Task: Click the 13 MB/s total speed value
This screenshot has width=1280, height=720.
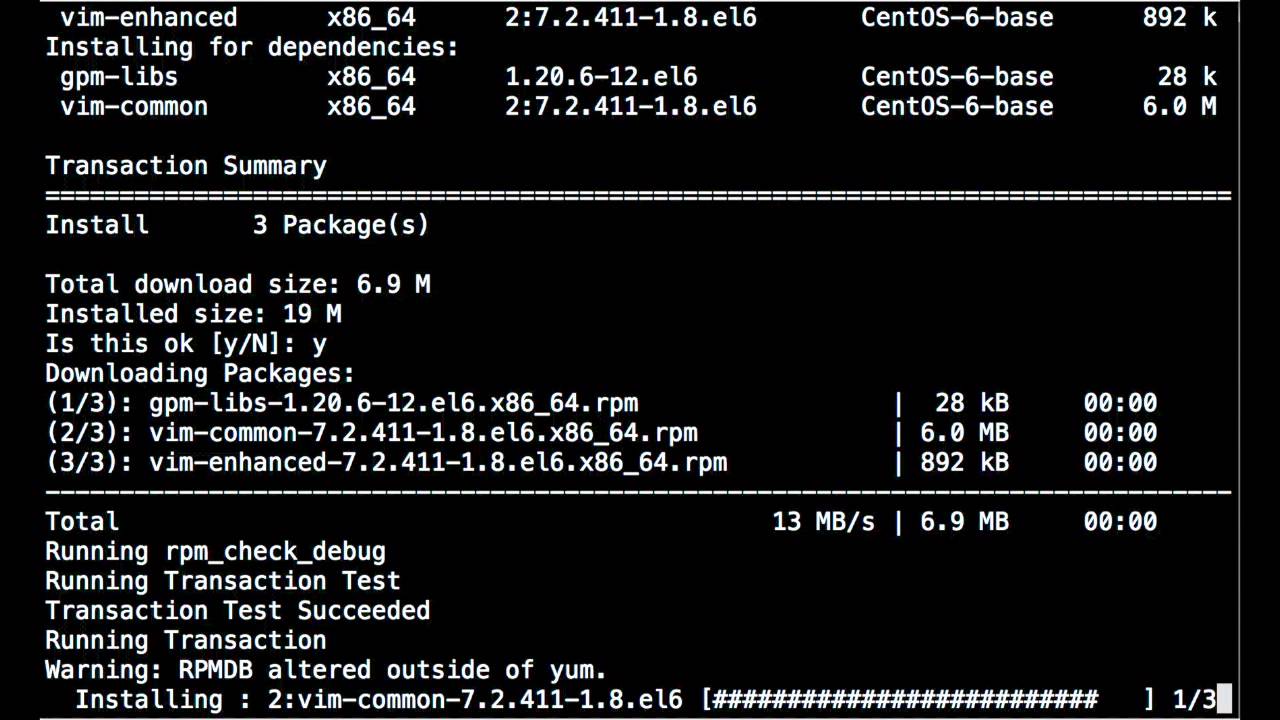Action: (x=823, y=521)
